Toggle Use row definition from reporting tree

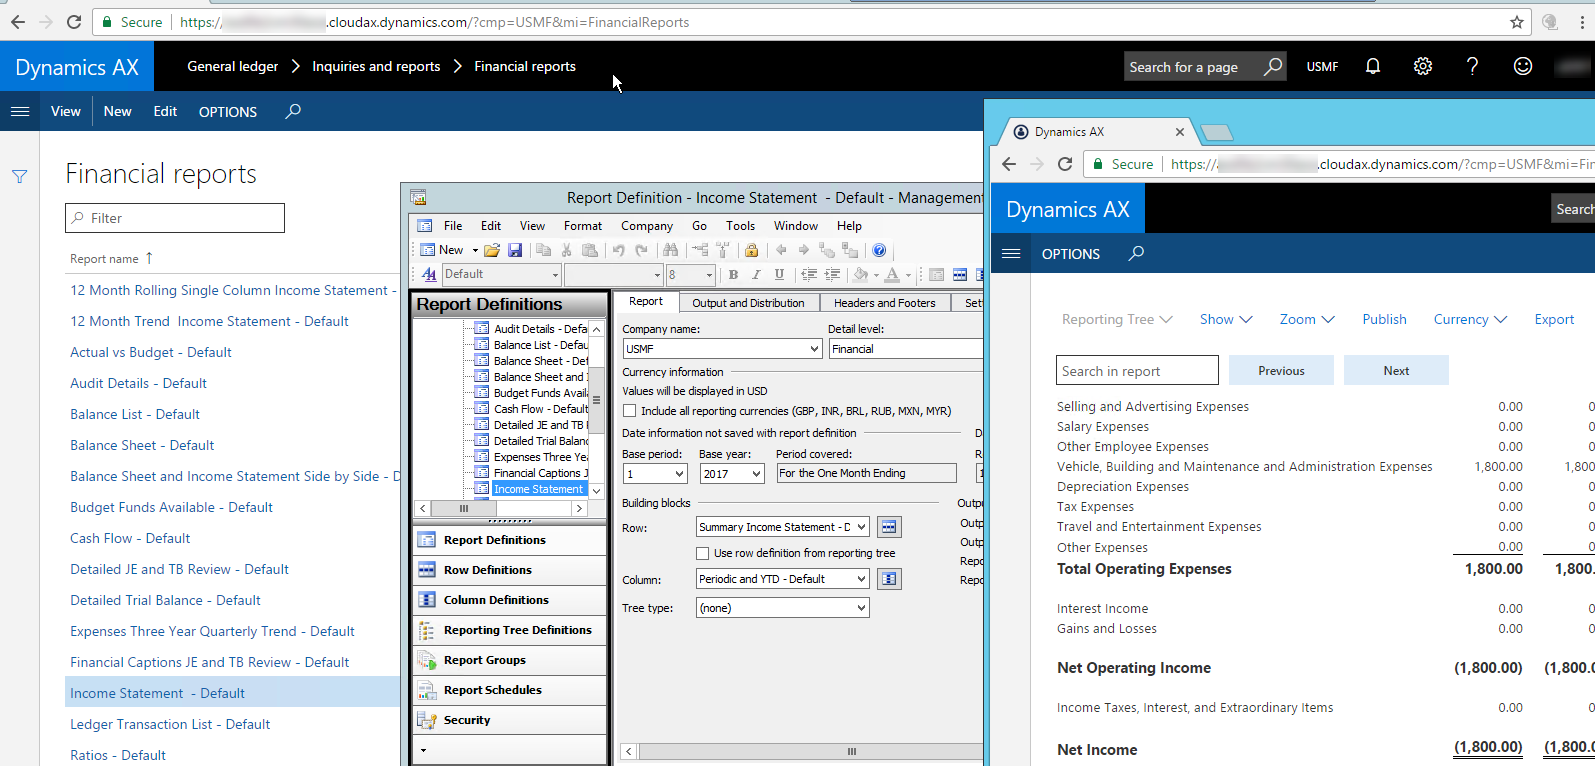click(702, 552)
